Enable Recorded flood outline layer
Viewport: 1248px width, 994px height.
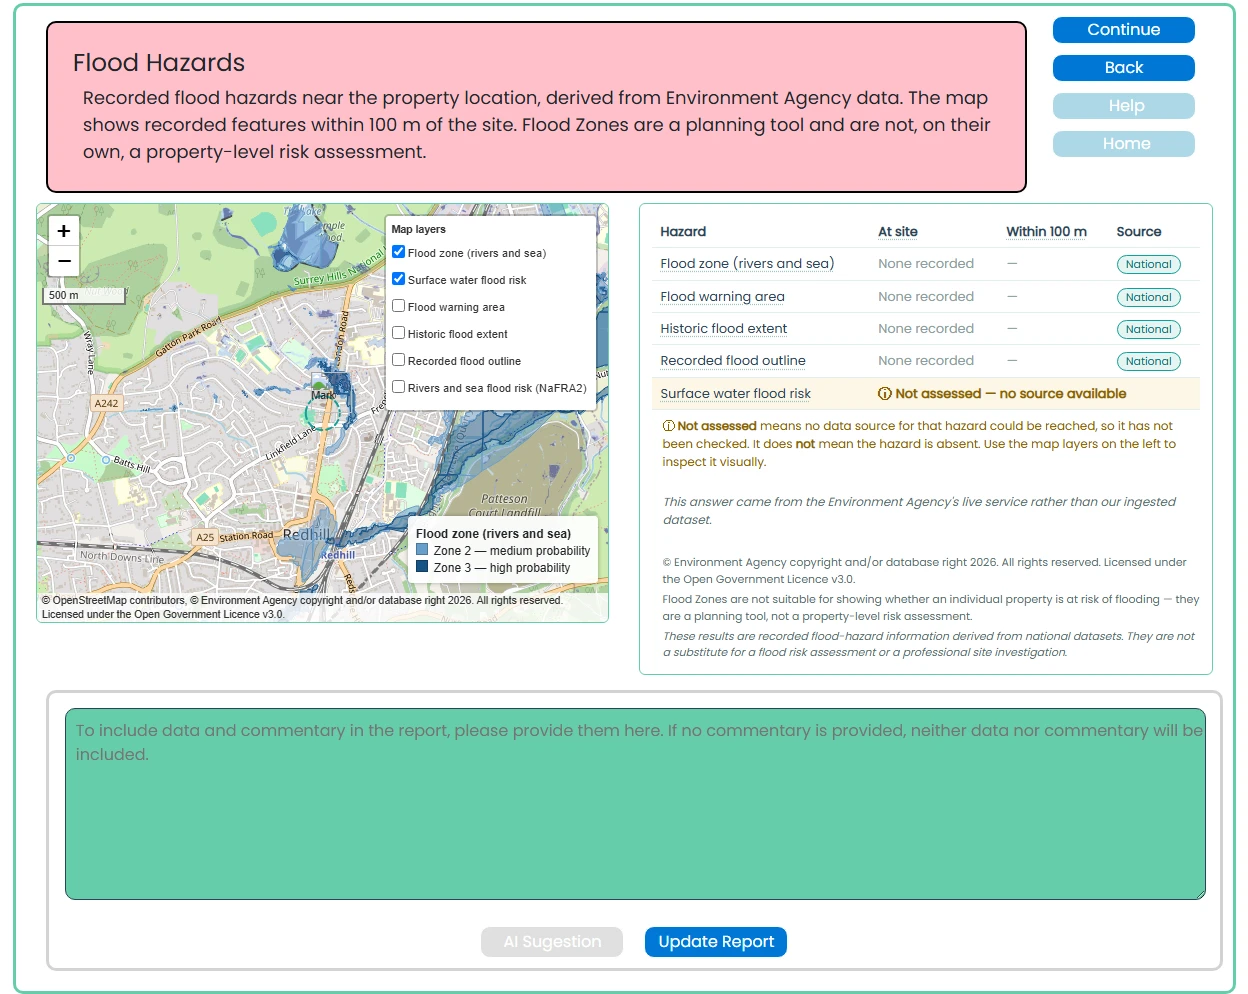pyautogui.click(x=398, y=360)
